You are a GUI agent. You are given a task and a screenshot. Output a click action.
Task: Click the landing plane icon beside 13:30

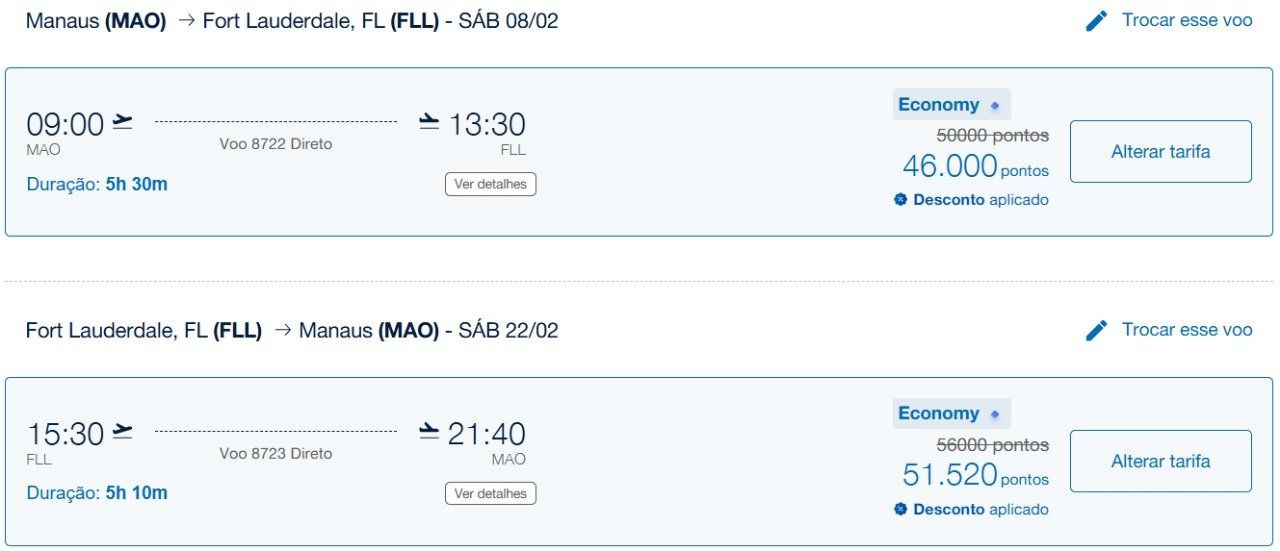(x=429, y=122)
